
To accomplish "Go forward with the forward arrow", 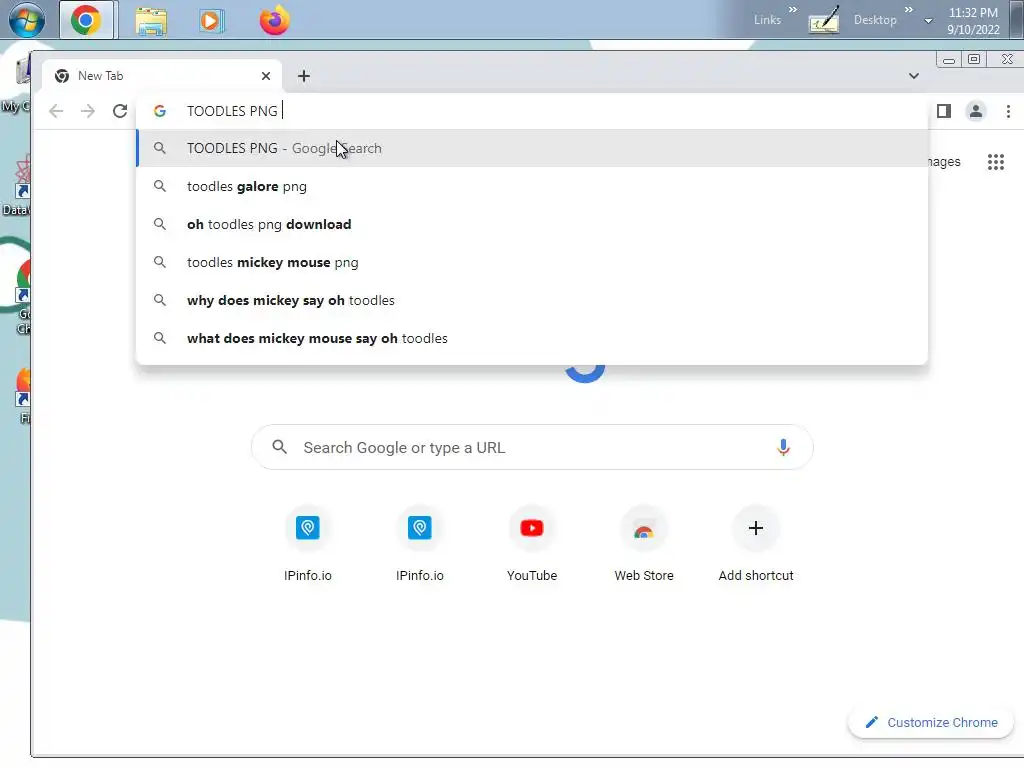I will click(x=88, y=111).
